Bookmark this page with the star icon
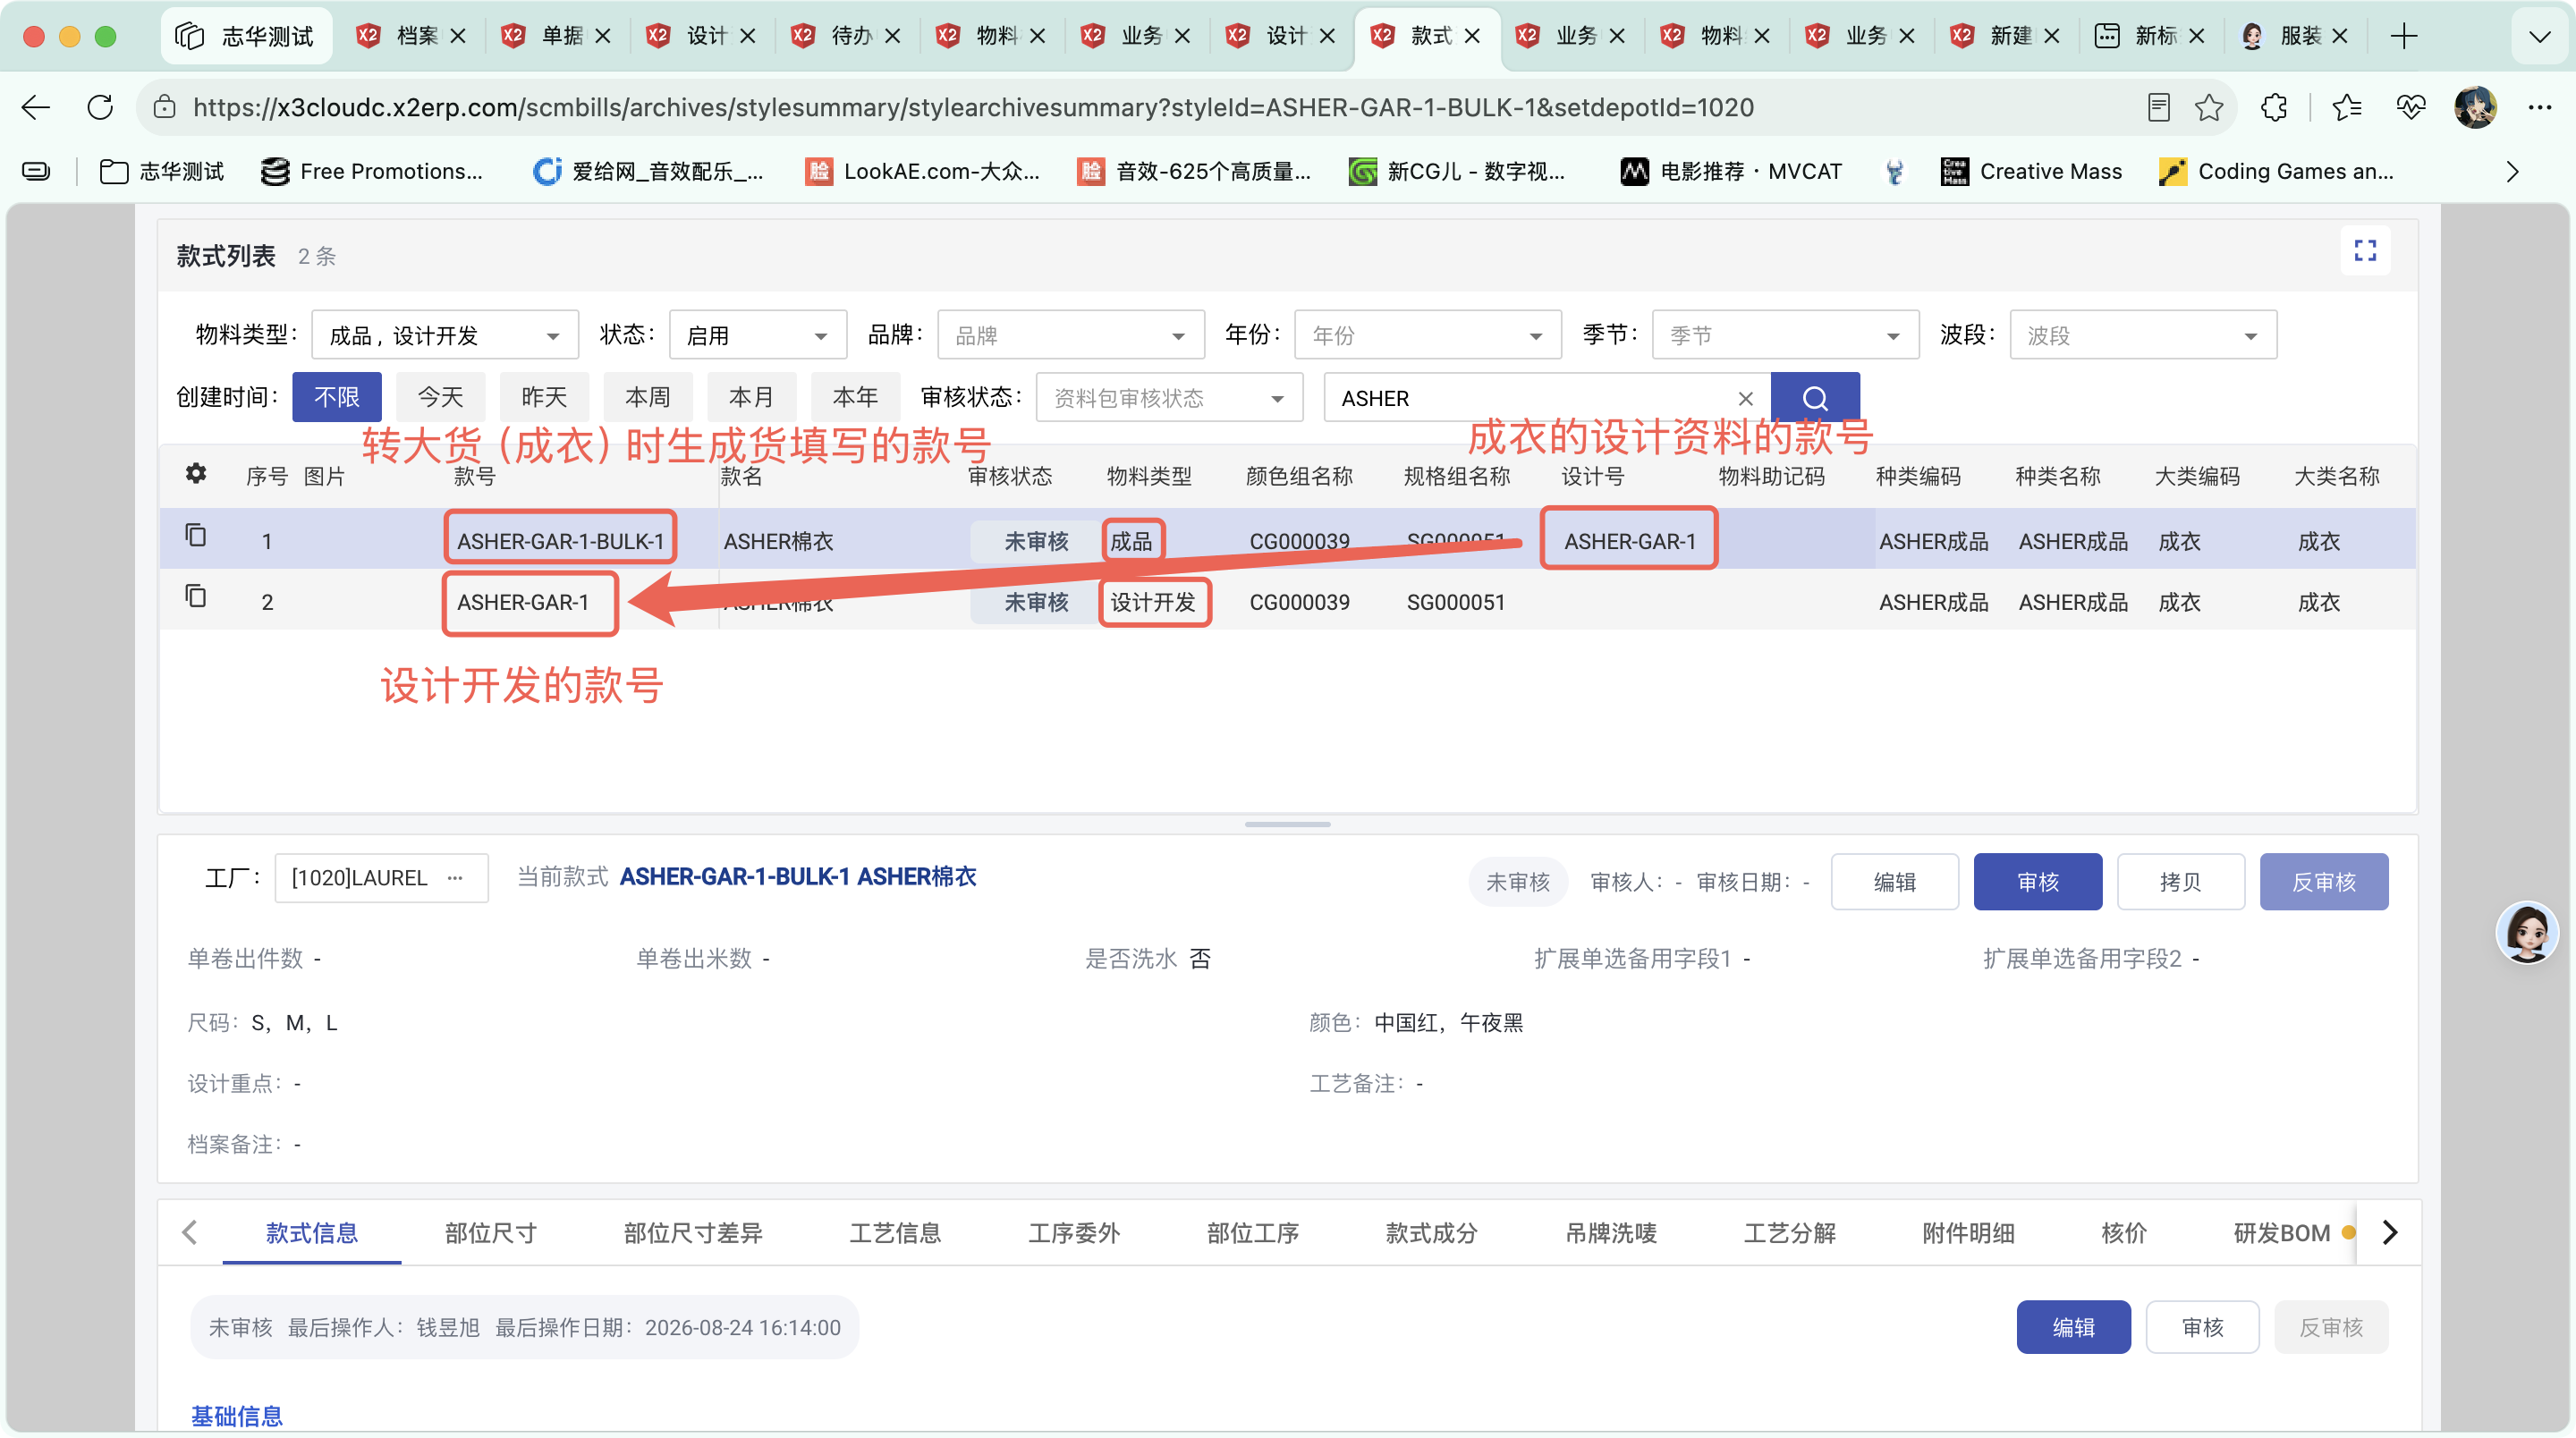The width and height of the screenshot is (2576, 1438). pyautogui.click(x=2210, y=107)
